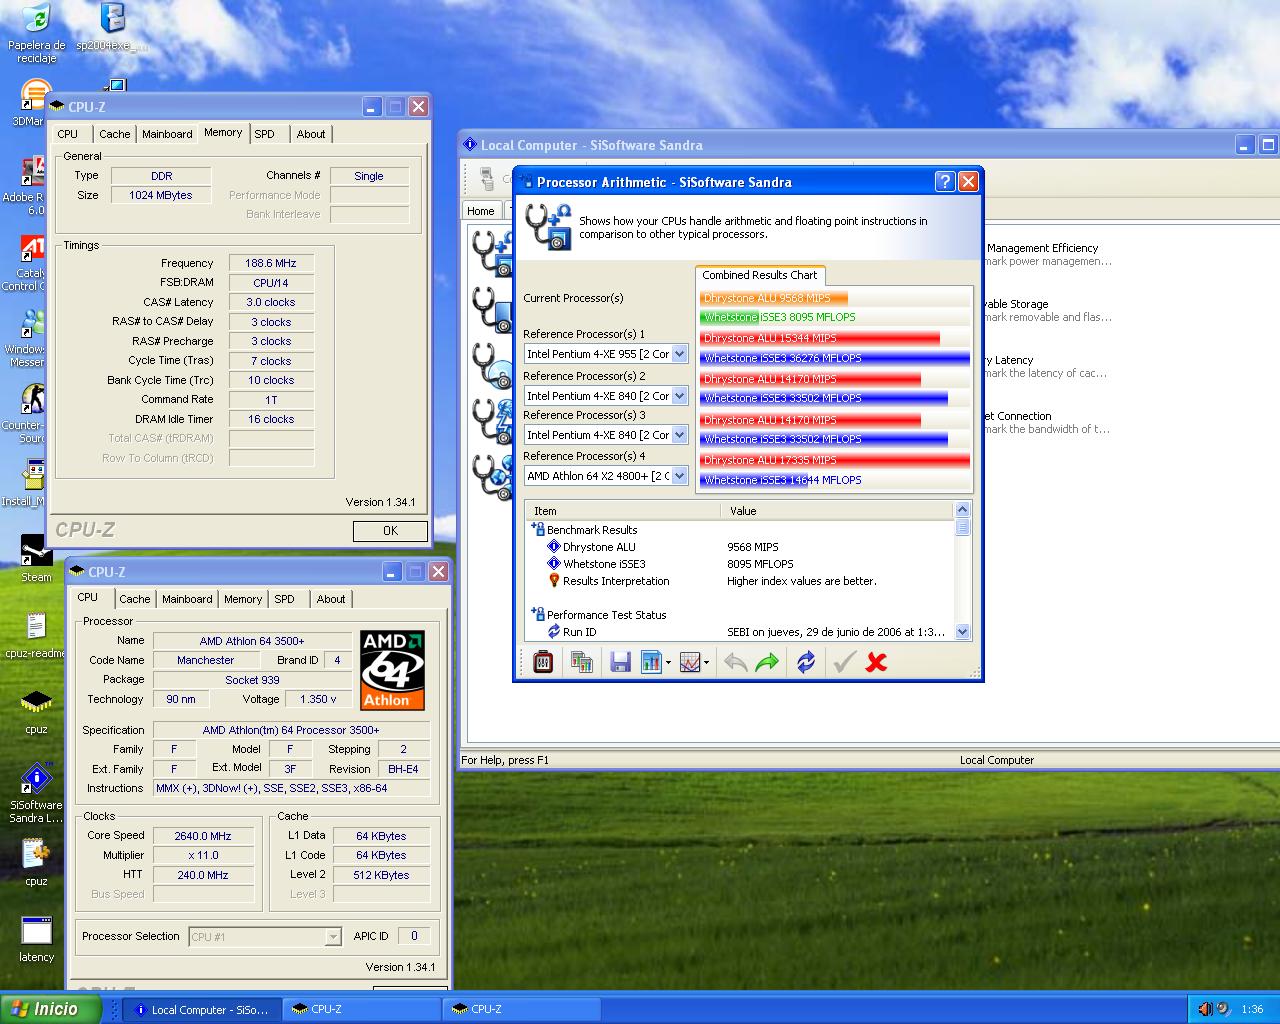Click the red X cancel icon
The image size is (1280, 1024).
pyautogui.click(x=877, y=662)
